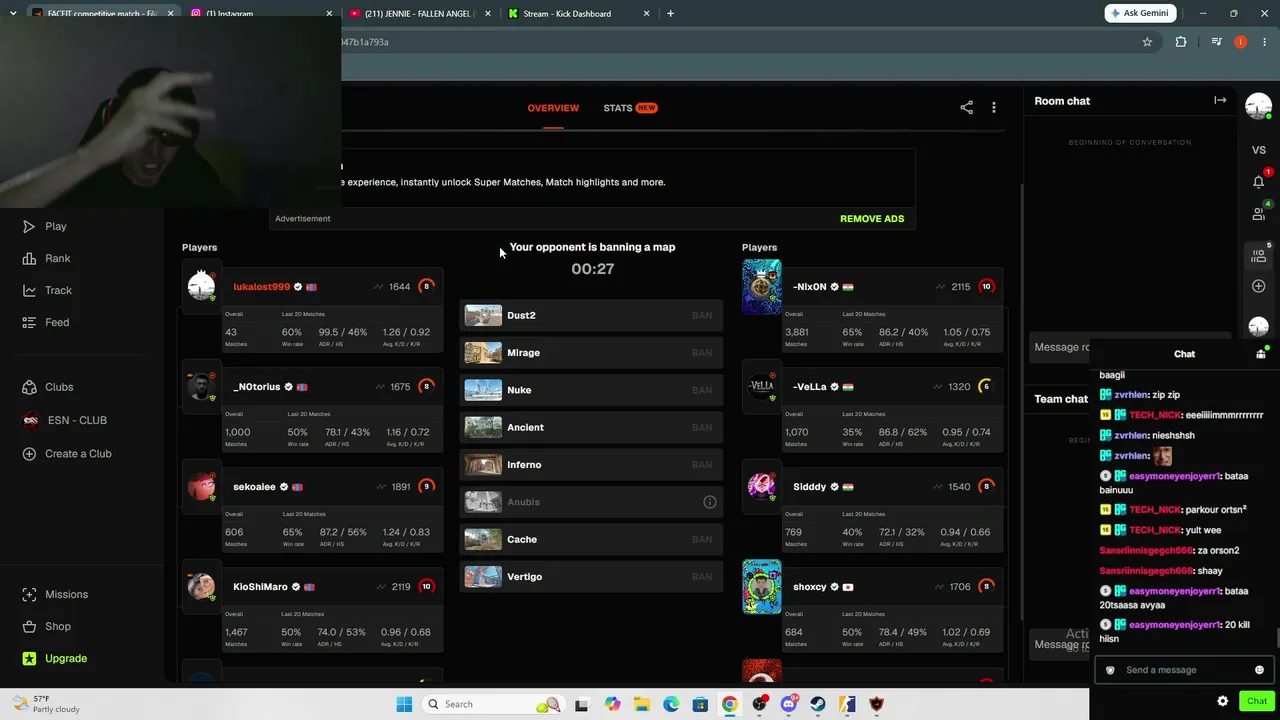Viewport: 1280px width, 720px height.
Task: Click shoxcy's player avatar
Action: coord(762,587)
